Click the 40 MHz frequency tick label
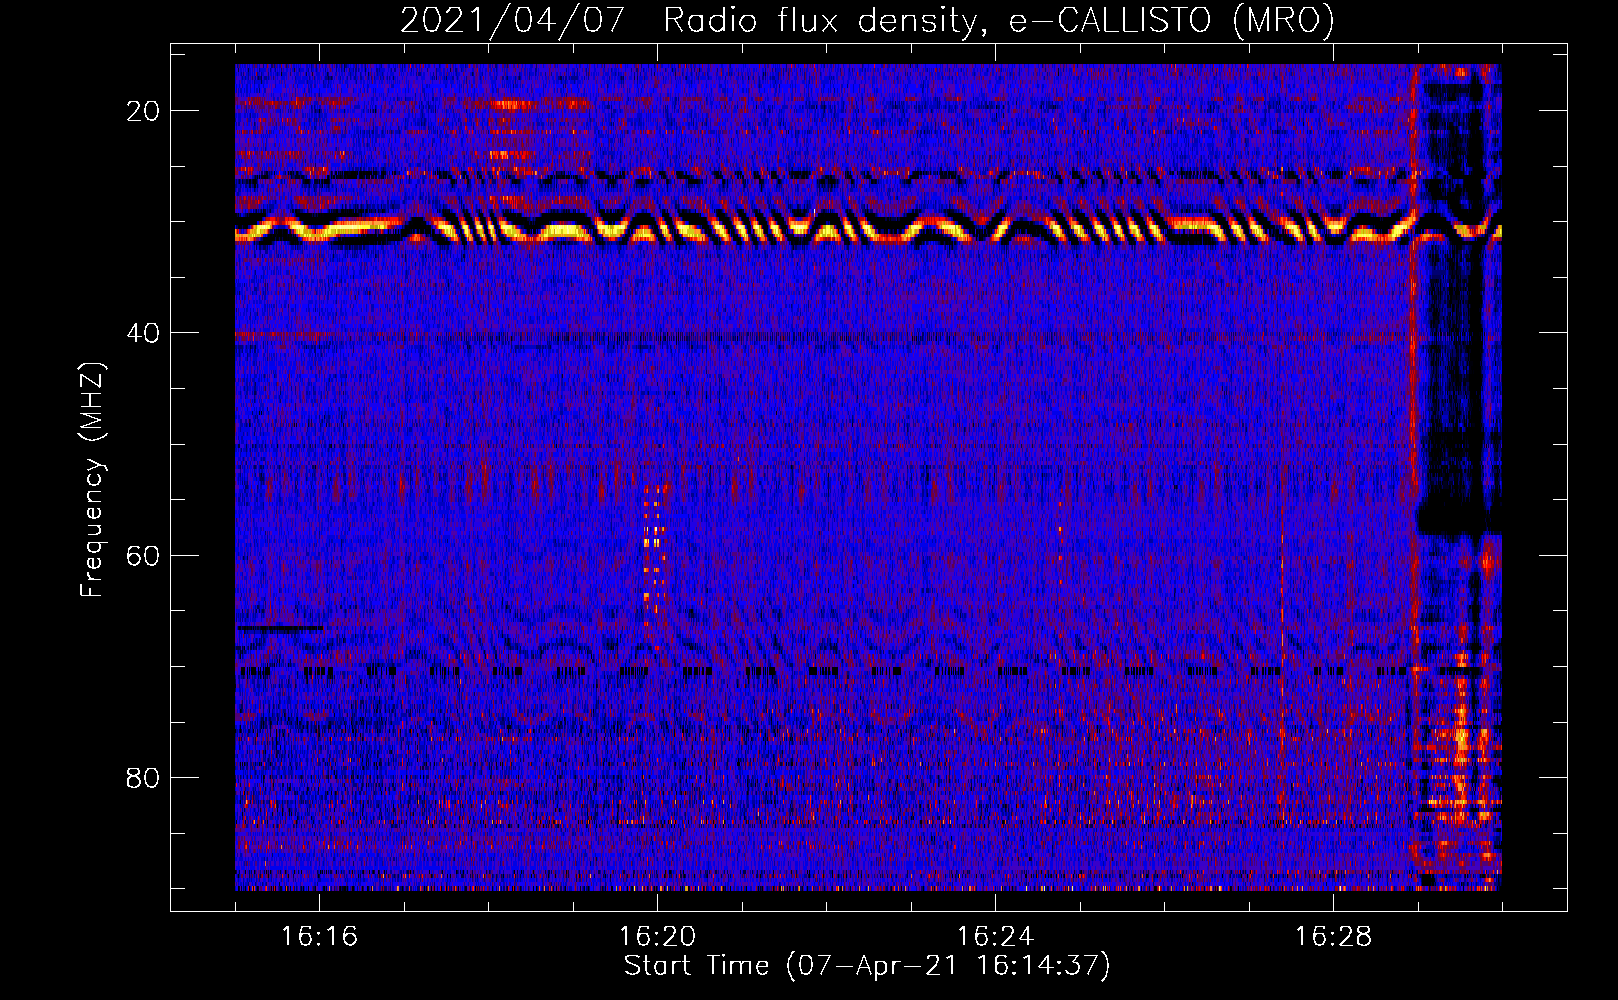The height and width of the screenshot is (1000, 1618). (143, 333)
